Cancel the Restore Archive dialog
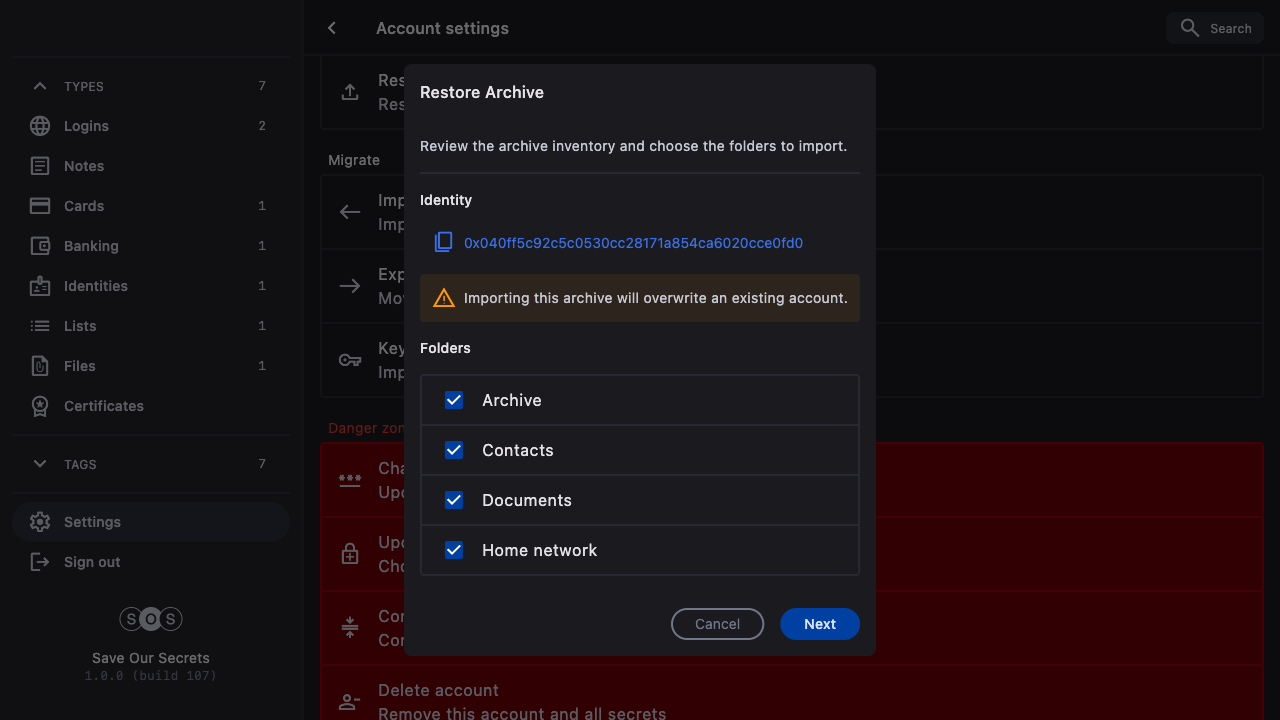The width and height of the screenshot is (1280, 720). (x=717, y=624)
